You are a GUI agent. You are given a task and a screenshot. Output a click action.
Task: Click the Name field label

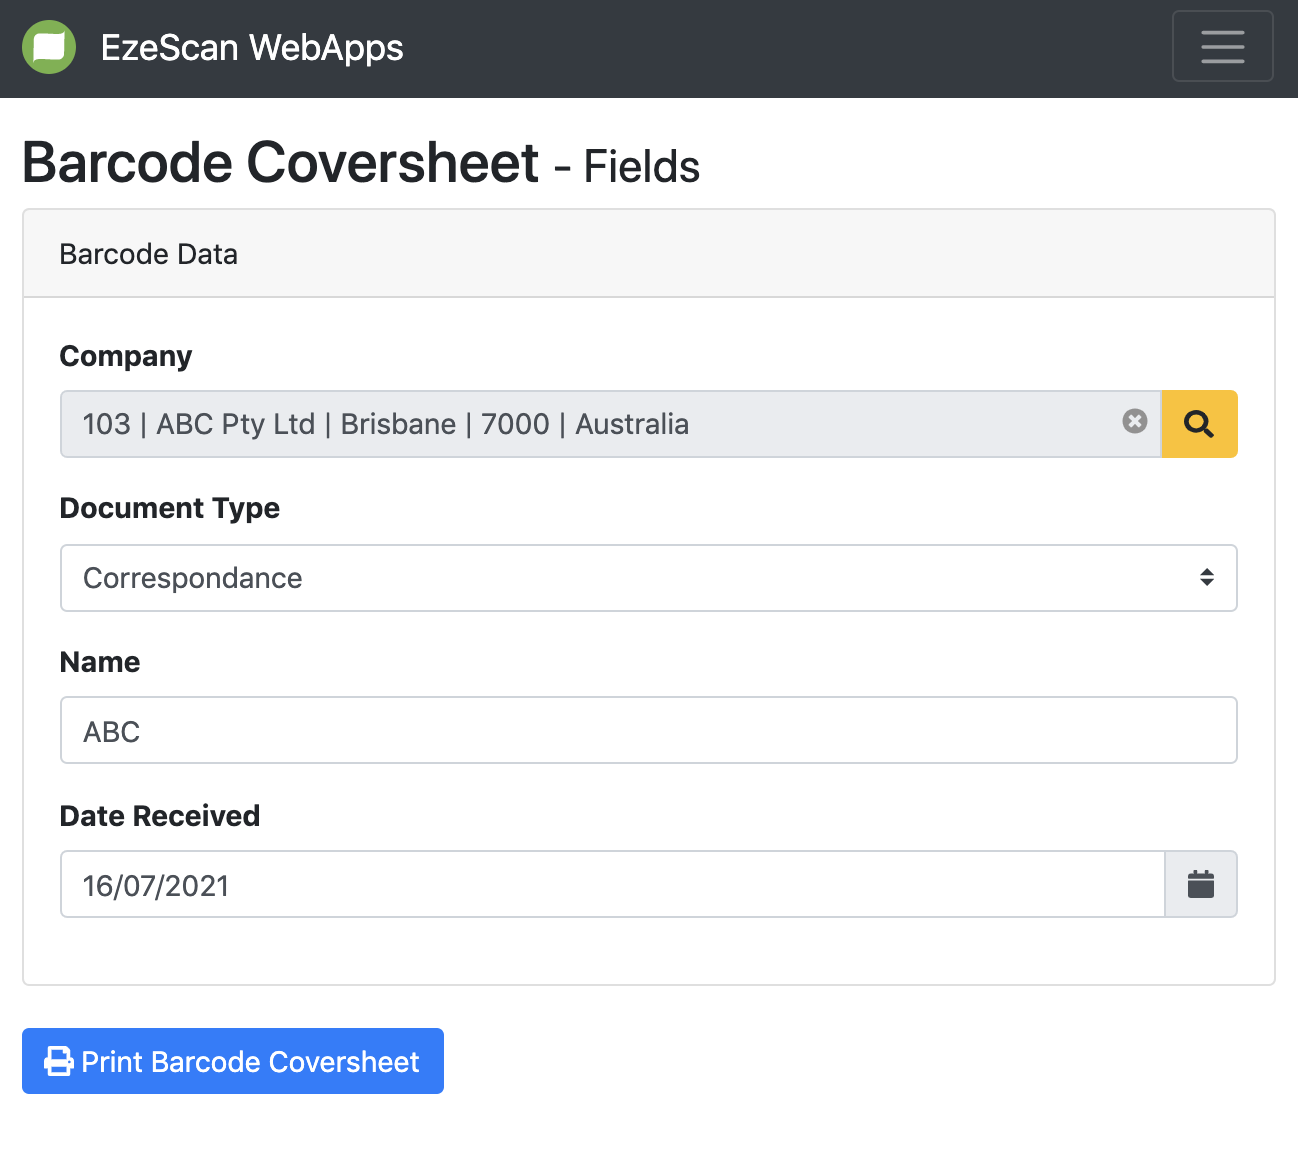[100, 662]
